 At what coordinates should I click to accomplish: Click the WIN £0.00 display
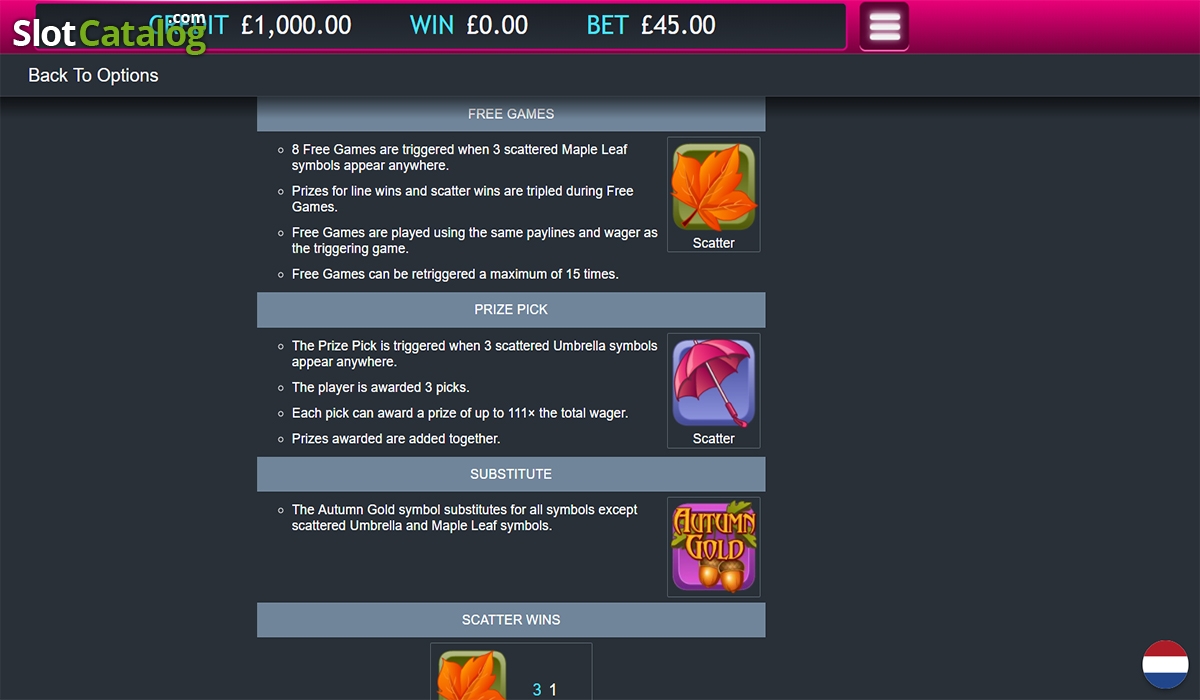(469, 25)
